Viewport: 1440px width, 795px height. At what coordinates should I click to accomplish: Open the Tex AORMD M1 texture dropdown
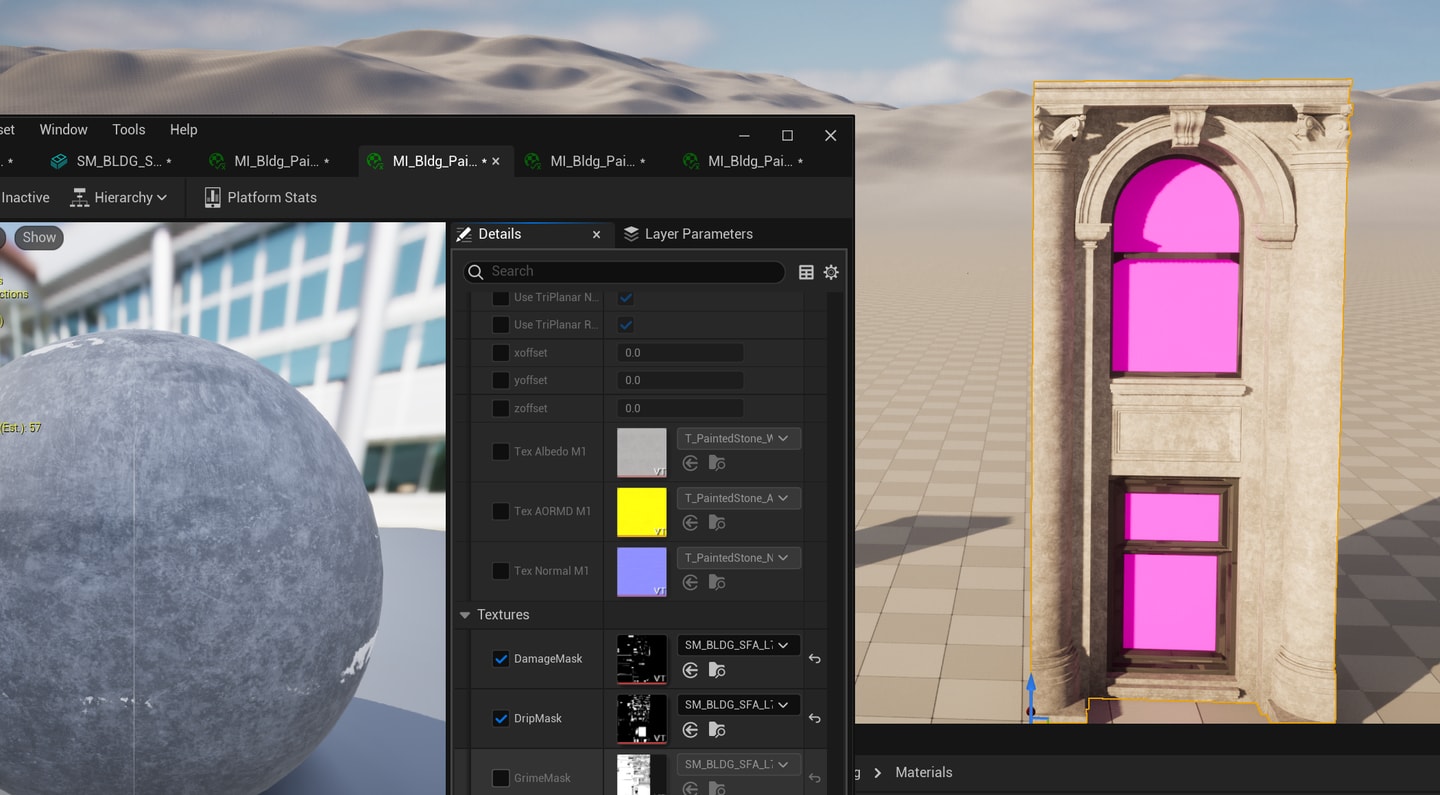[739, 498]
